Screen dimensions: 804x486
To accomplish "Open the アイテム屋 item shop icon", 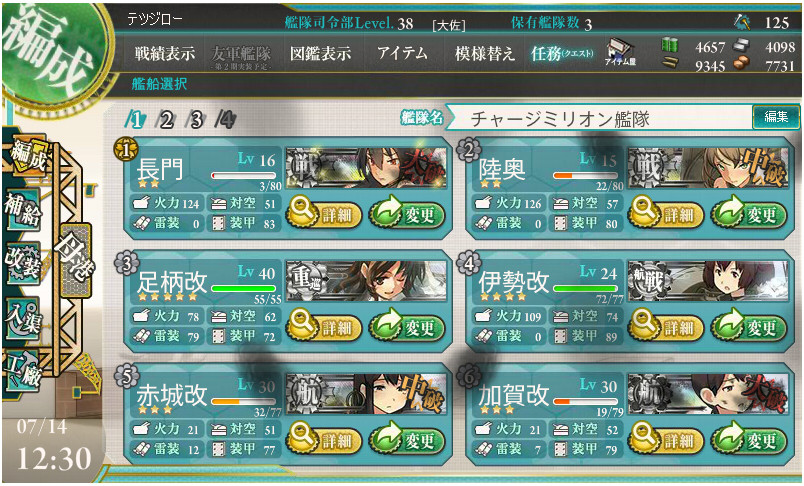I will click(x=620, y=52).
